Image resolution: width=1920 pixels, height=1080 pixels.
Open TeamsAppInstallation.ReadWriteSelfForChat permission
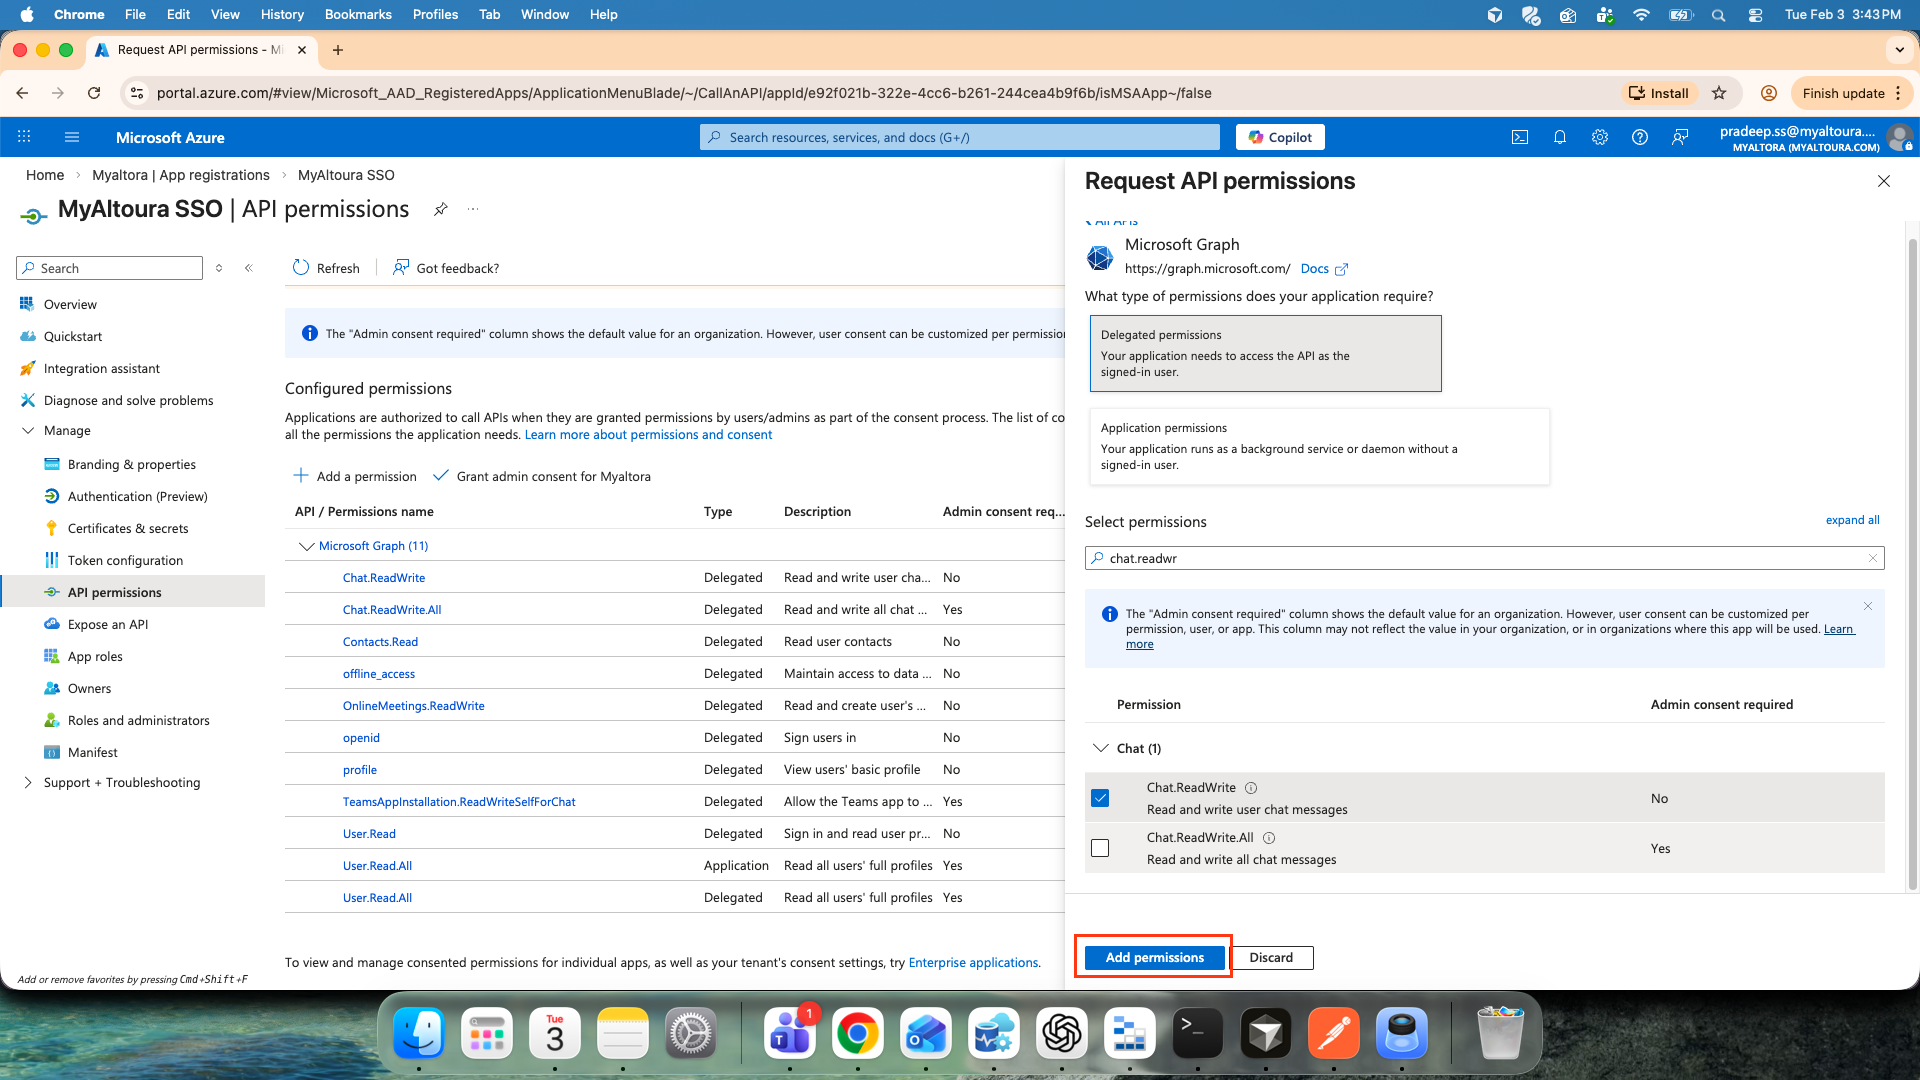coord(459,802)
